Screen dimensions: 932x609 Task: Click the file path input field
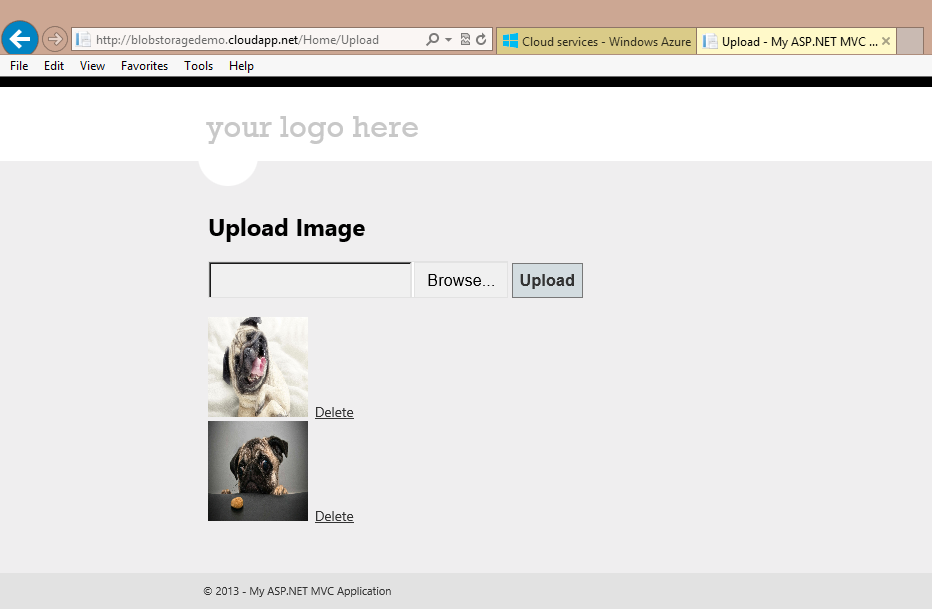pos(310,280)
